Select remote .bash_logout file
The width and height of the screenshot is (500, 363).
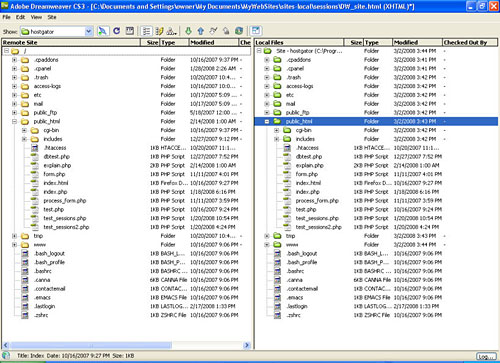pos(49,253)
